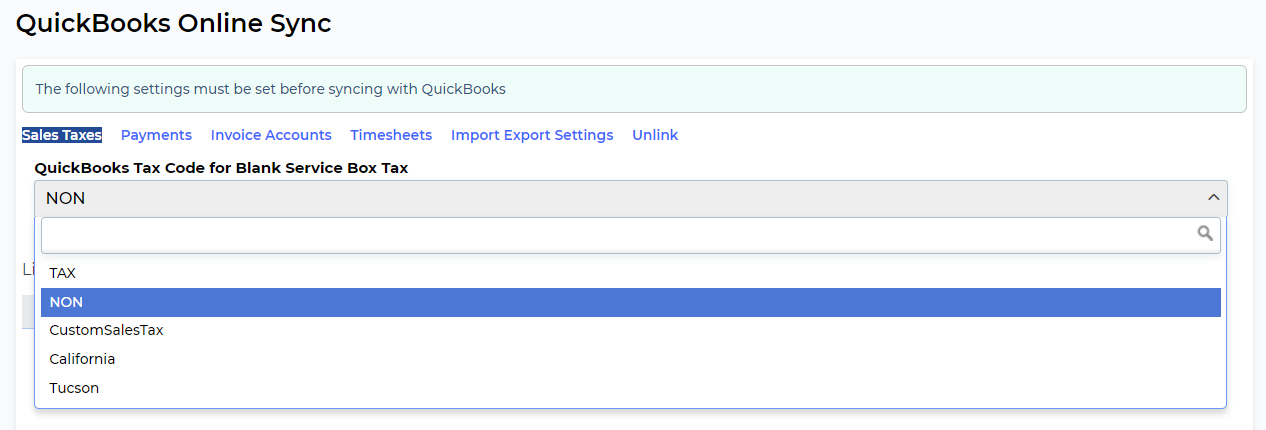Choose Tucson tax code option
1266x430 pixels.
[631, 388]
